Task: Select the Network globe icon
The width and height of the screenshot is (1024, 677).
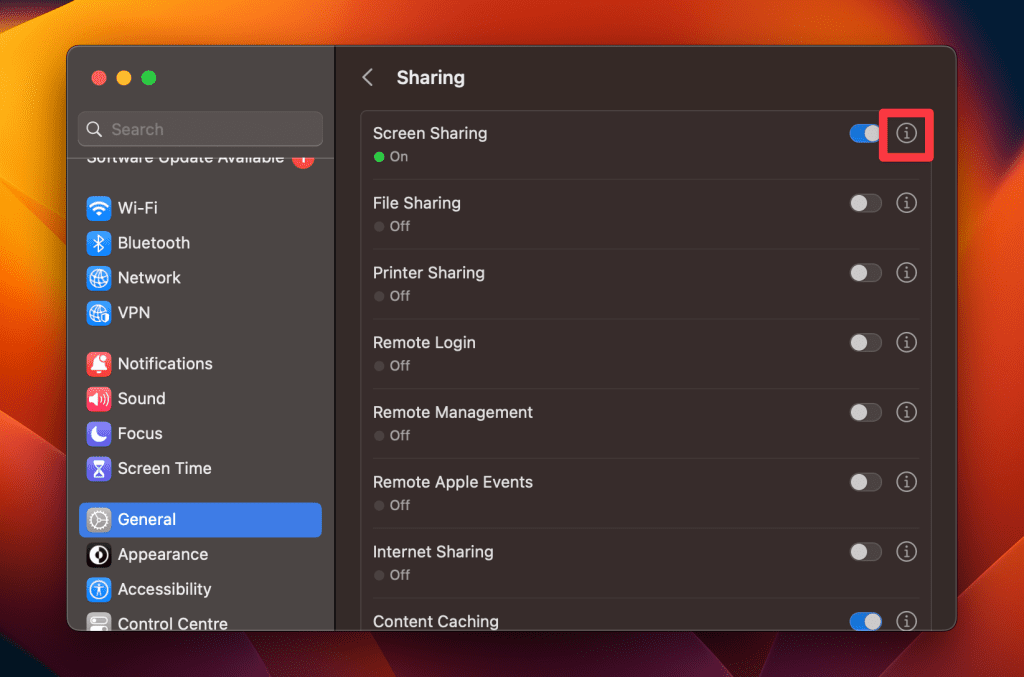Action: pyautogui.click(x=99, y=278)
